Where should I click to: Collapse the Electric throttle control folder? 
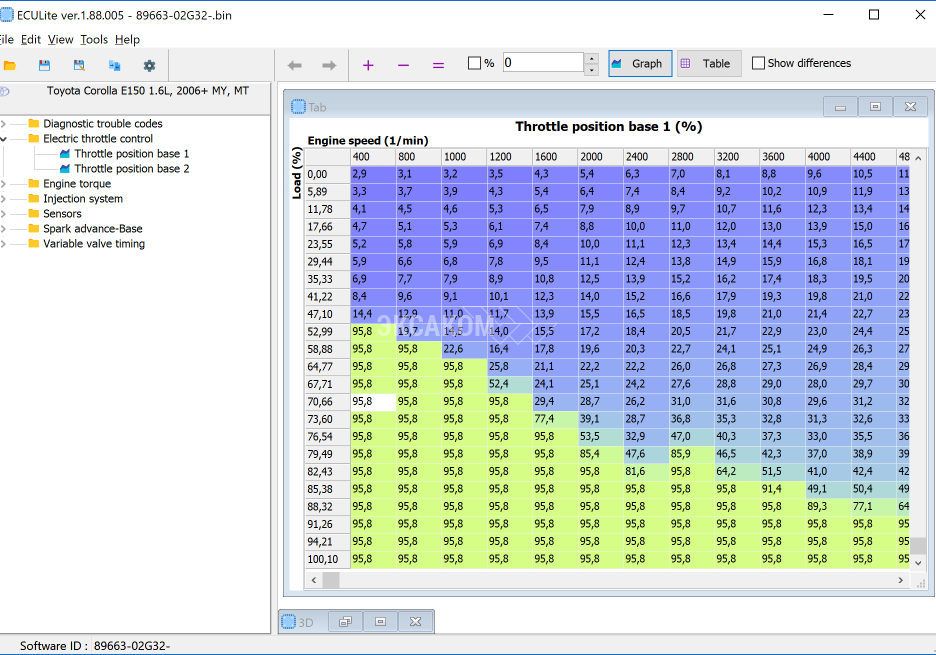pos(4,139)
